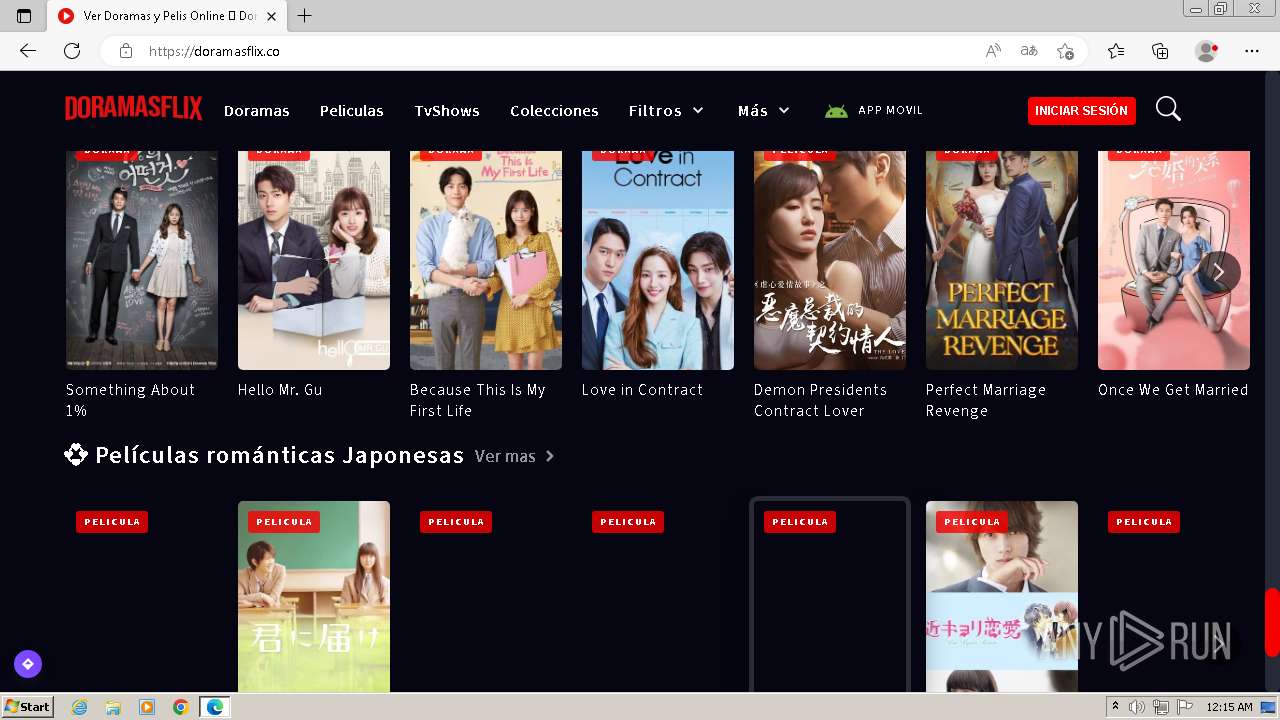Image resolution: width=1280 pixels, height=720 pixels.
Task: Open Demon Presidents Contract Lover title link
Action: [821, 400]
